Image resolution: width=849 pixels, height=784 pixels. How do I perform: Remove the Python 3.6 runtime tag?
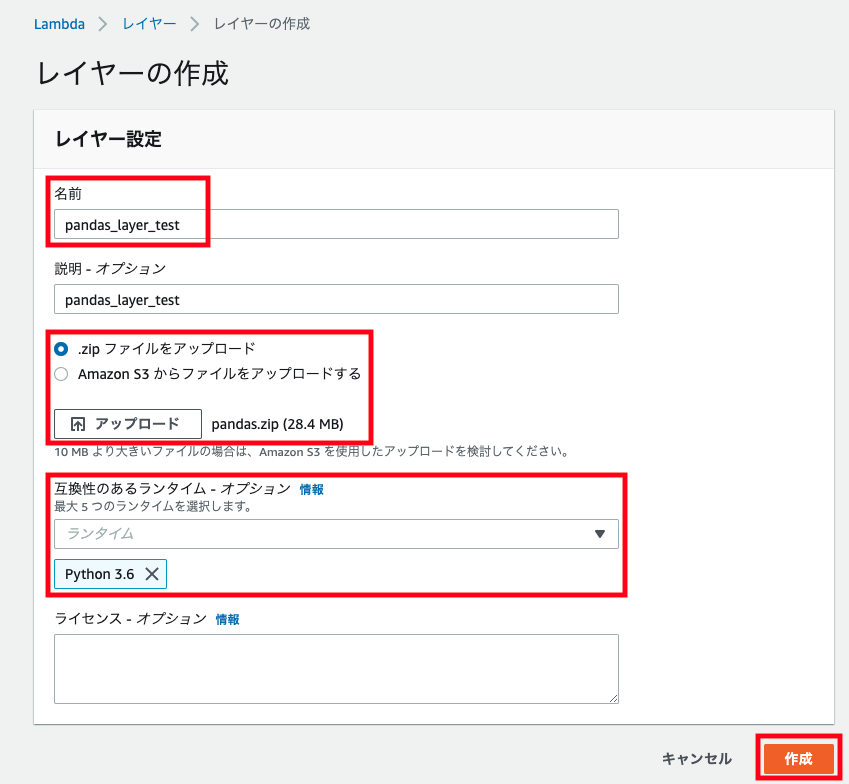coord(152,574)
